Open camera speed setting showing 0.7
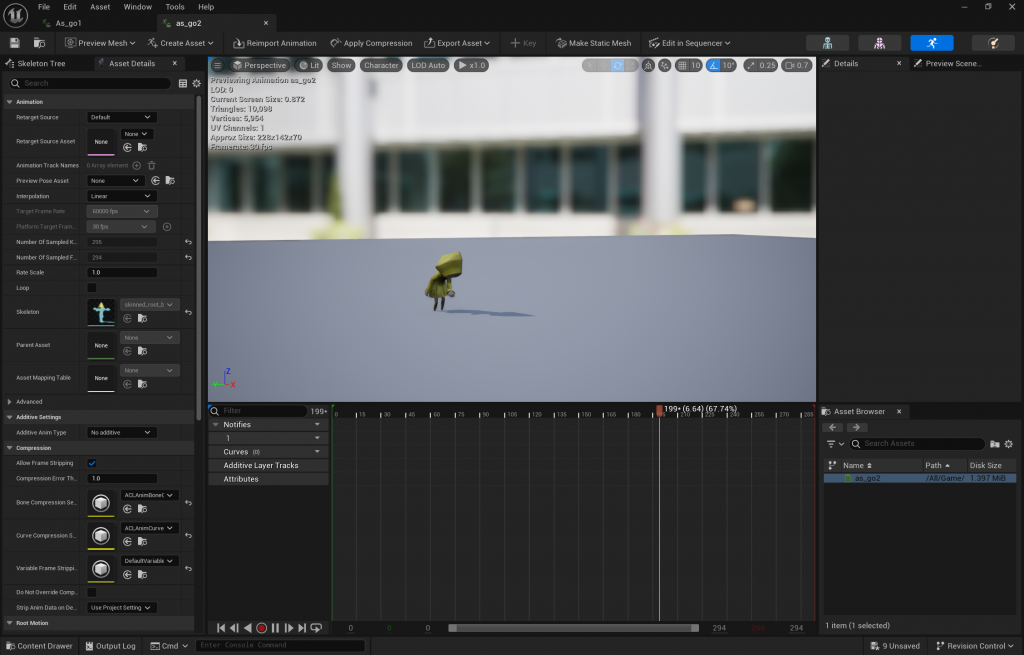 (797, 65)
